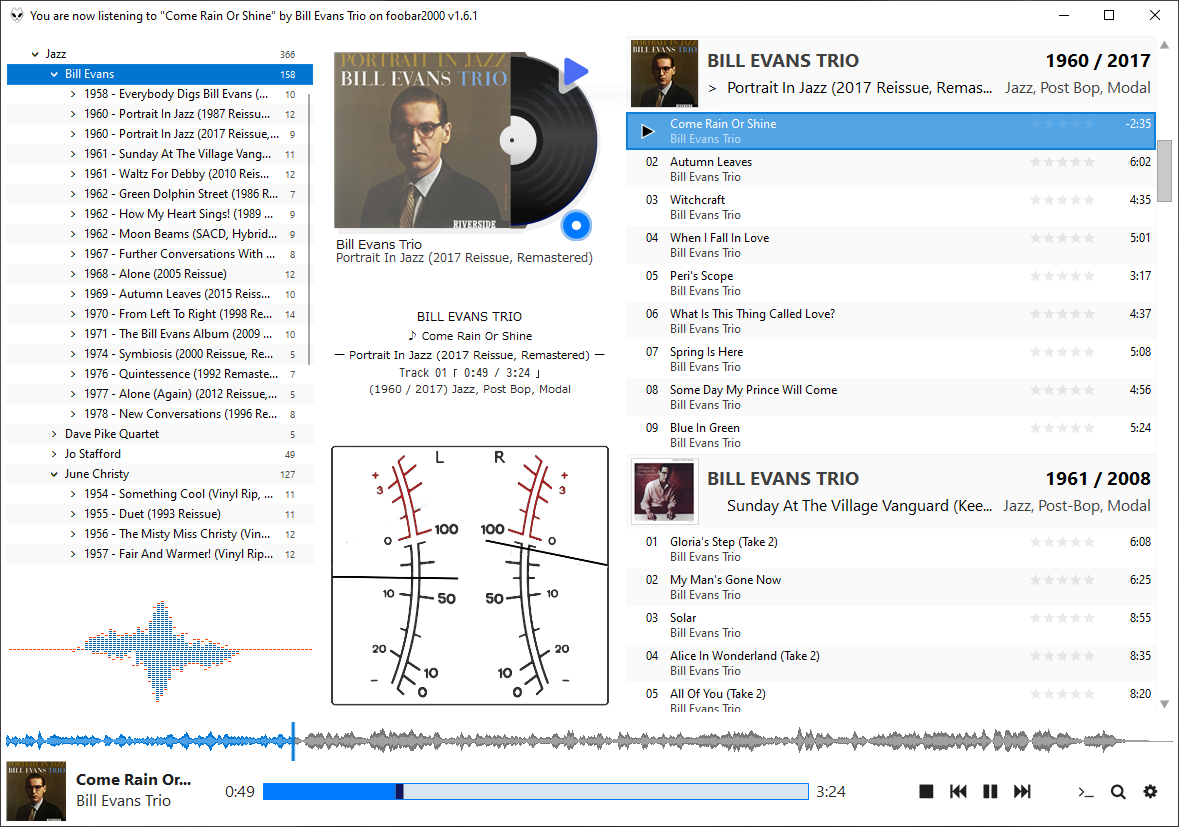Click the play indicator on Come Rain Or Shine
This screenshot has width=1179, height=827.
coord(647,132)
